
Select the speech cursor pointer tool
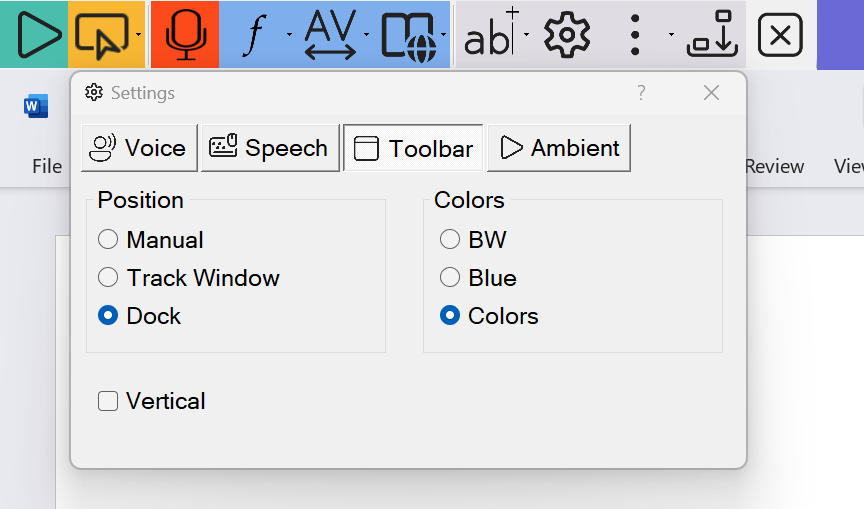point(99,35)
